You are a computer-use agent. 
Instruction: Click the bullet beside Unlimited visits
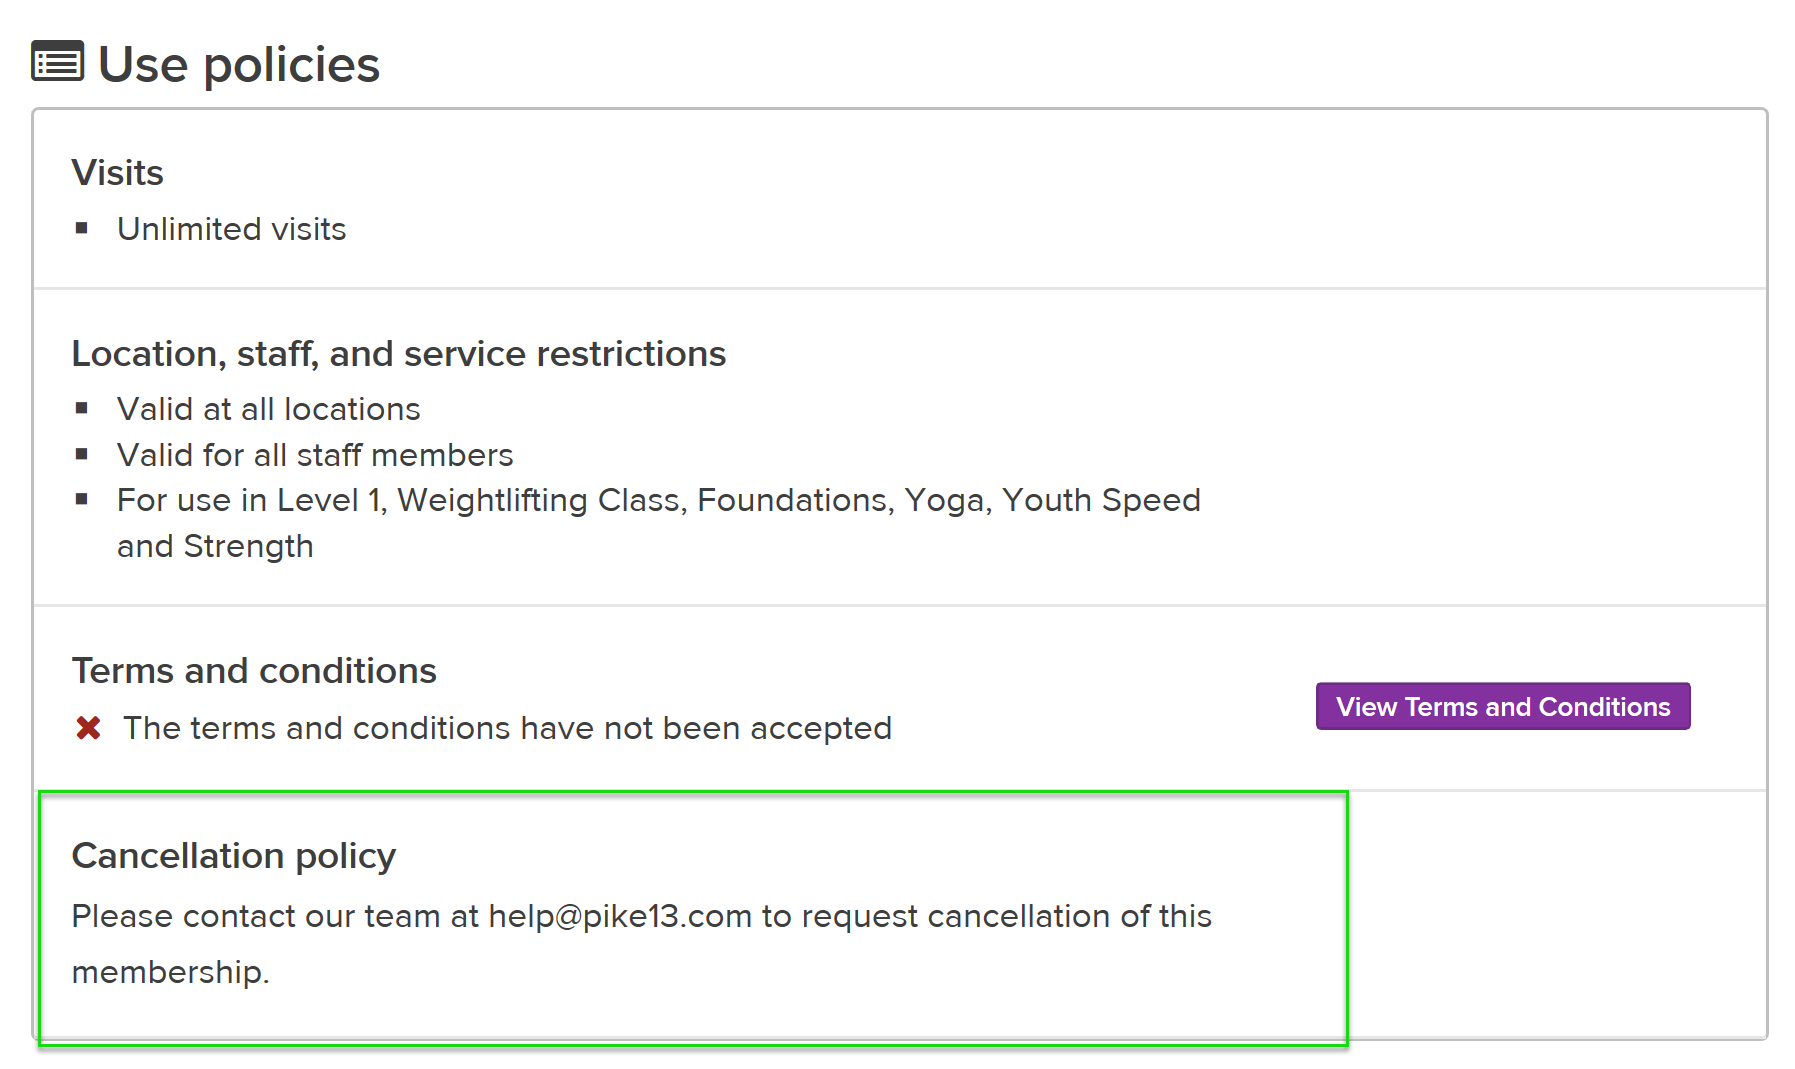click(x=82, y=229)
